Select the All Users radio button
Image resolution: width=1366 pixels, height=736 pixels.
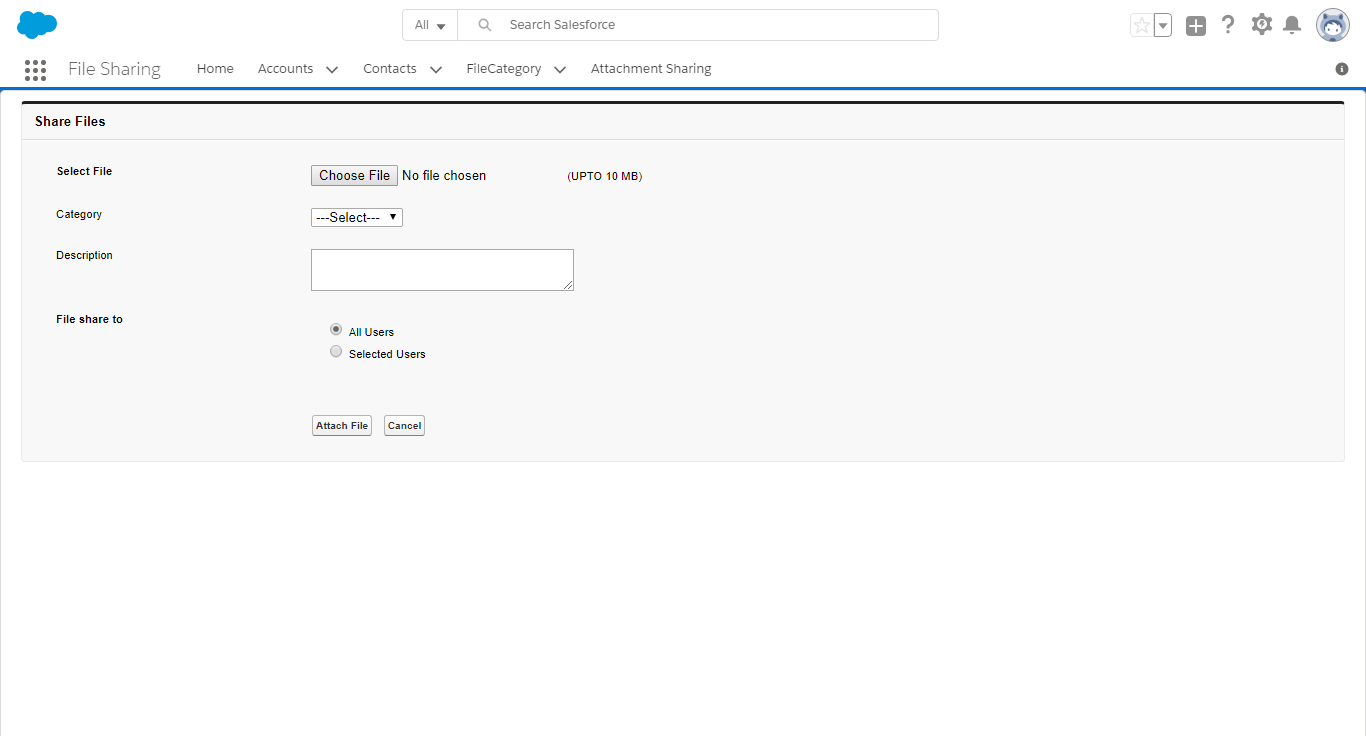(336, 330)
